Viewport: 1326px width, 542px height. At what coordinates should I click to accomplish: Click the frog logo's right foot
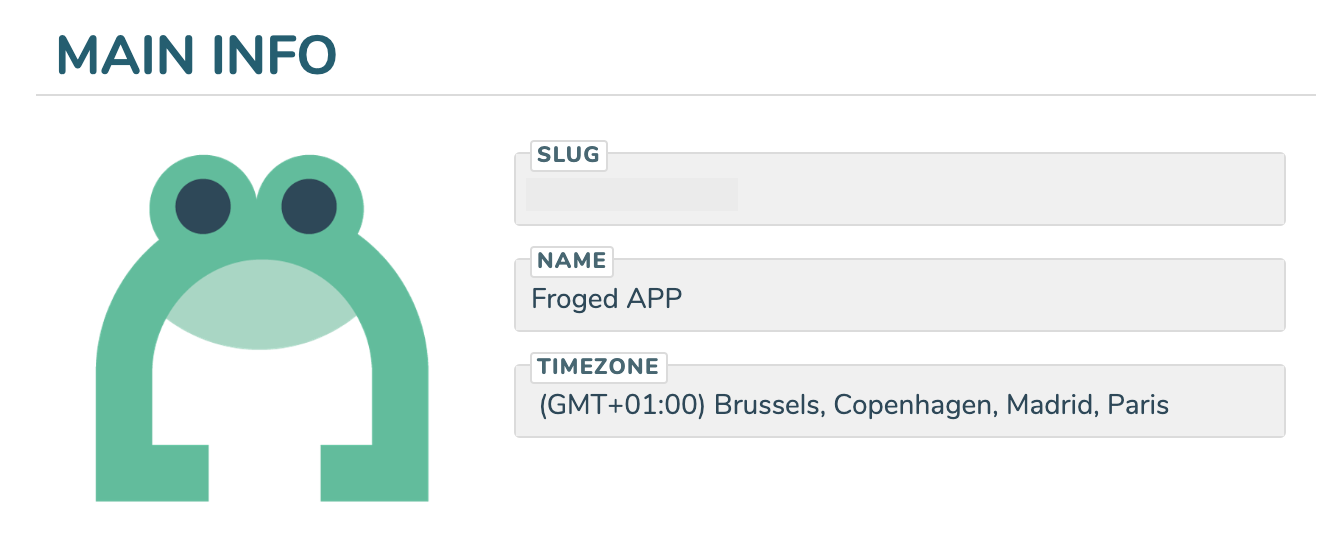click(374, 473)
